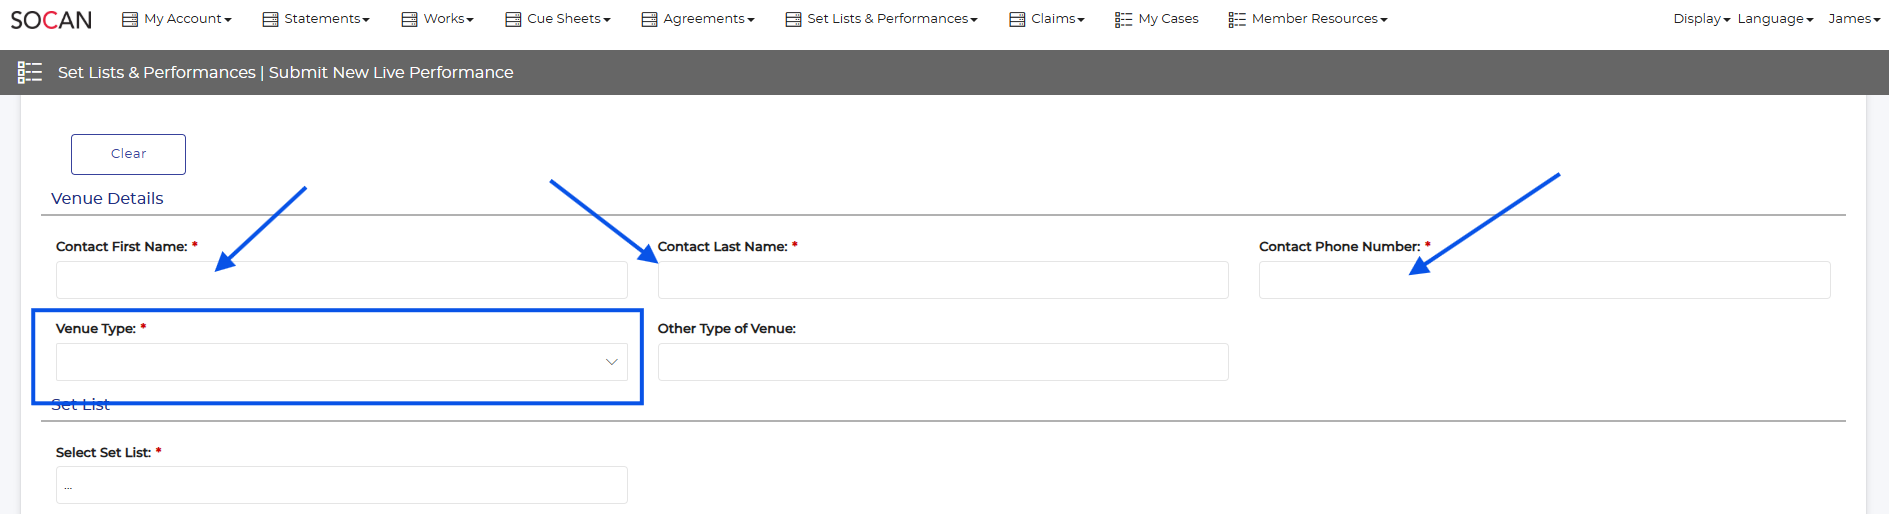Click the Cue Sheets menu icon

pos(513,19)
